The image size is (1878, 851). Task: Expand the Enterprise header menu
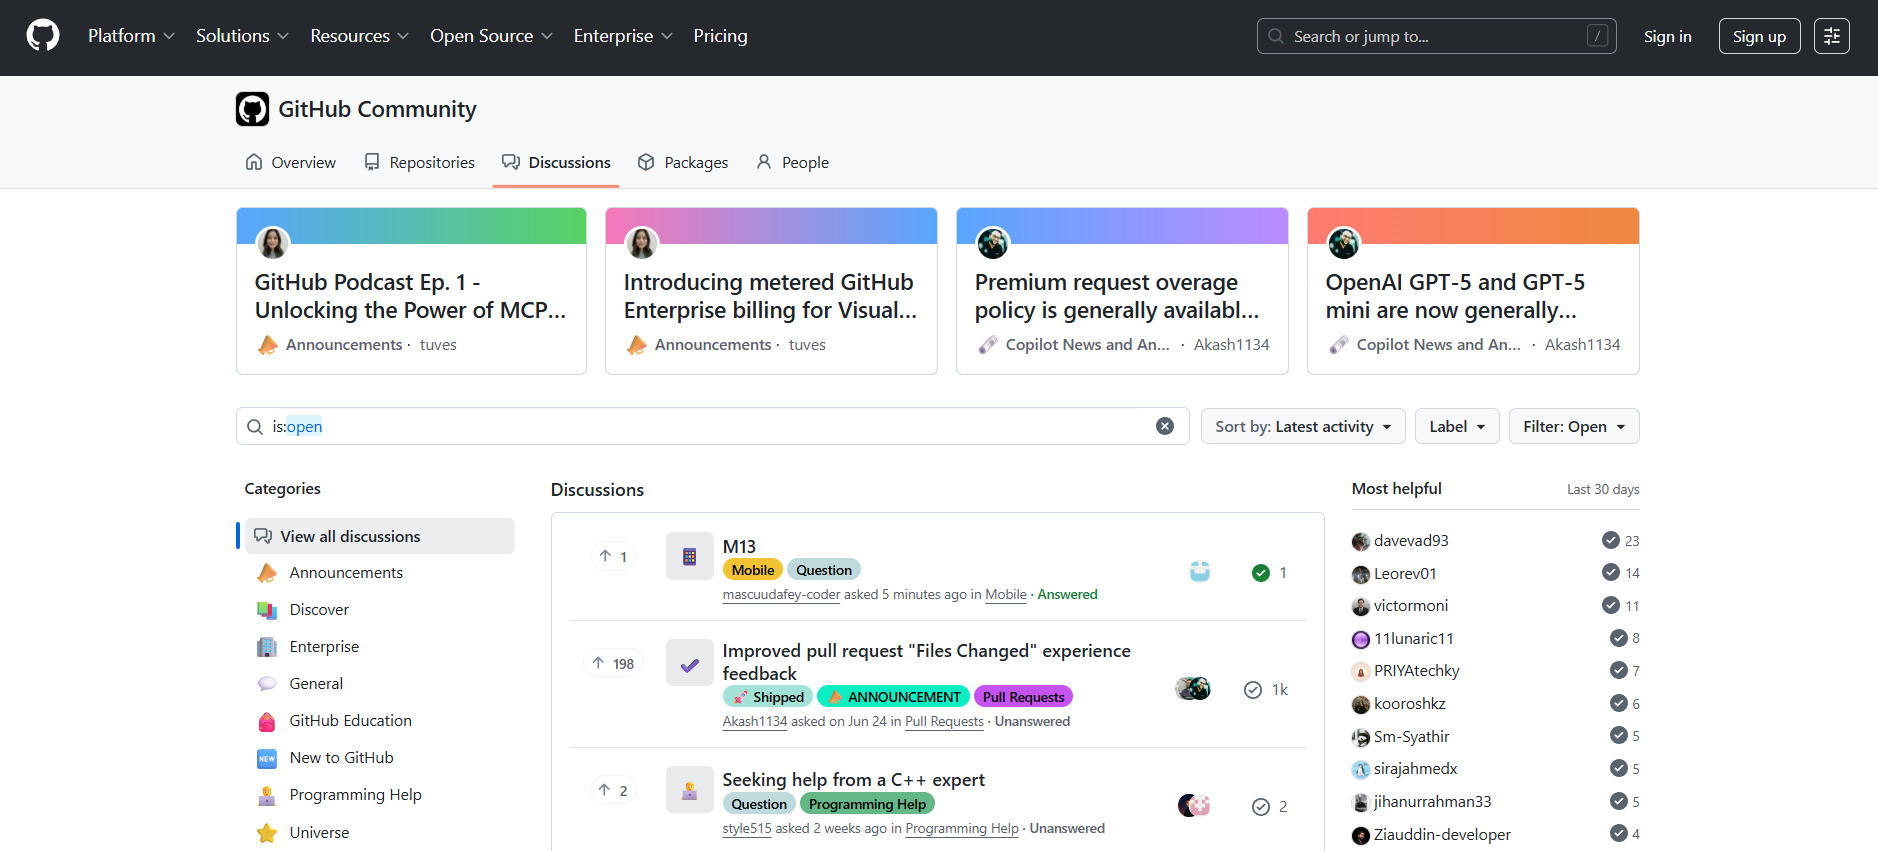click(623, 36)
